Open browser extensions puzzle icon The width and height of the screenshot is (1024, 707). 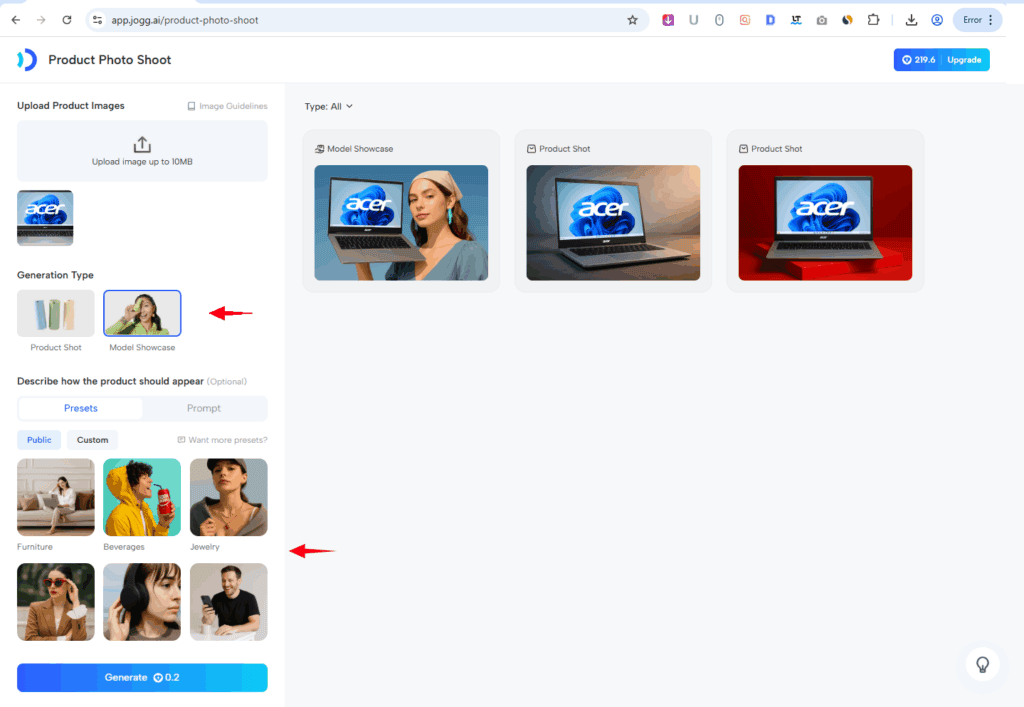(873, 20)
